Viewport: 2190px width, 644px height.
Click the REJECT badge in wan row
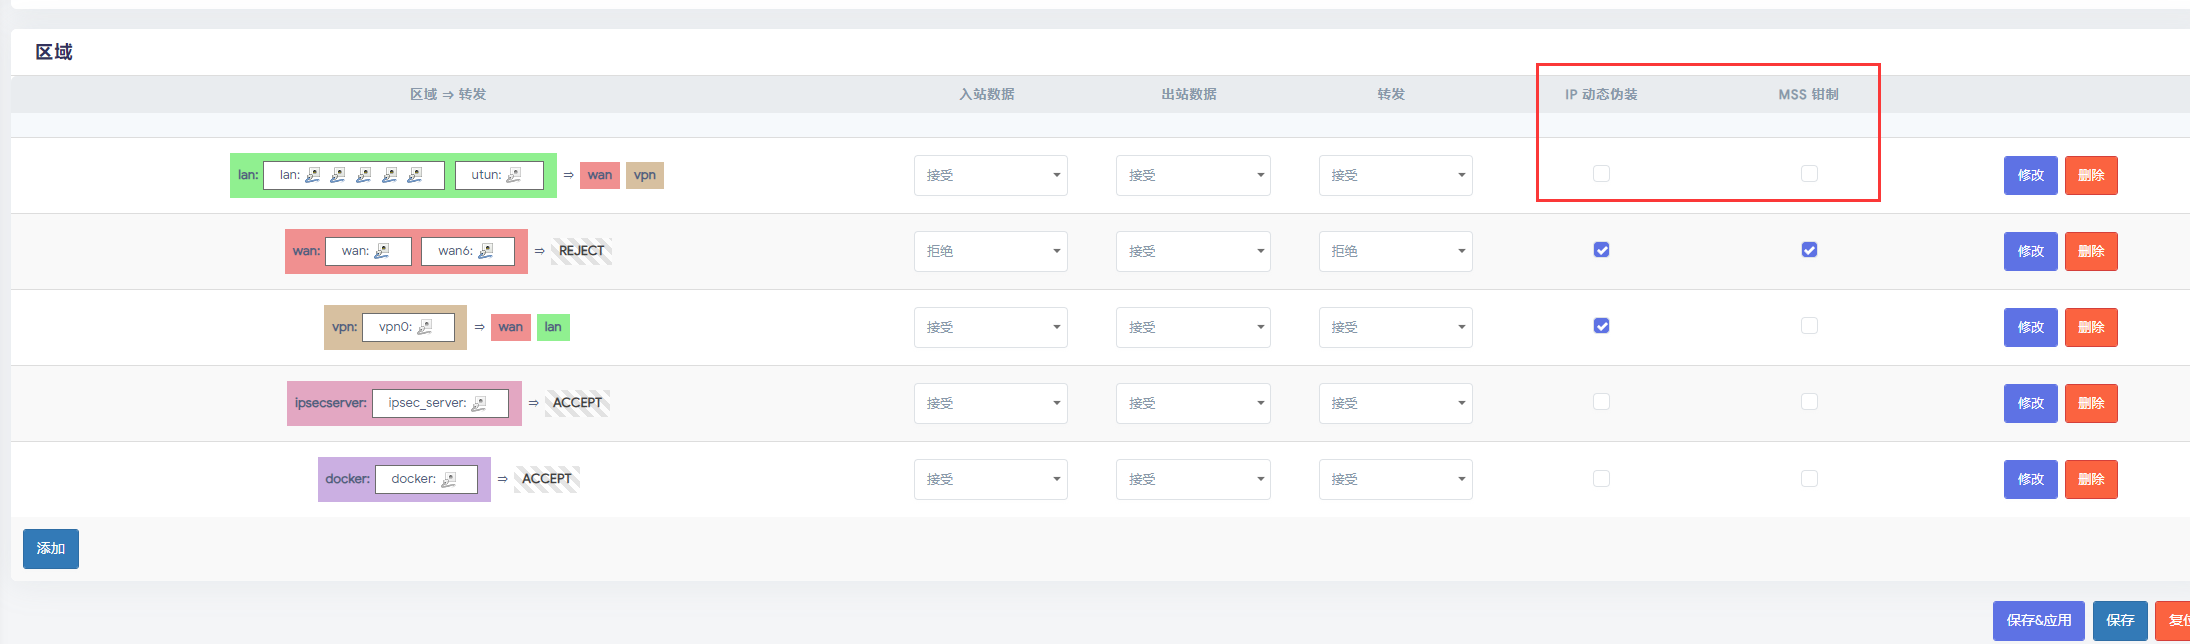[x=581, y=251]
